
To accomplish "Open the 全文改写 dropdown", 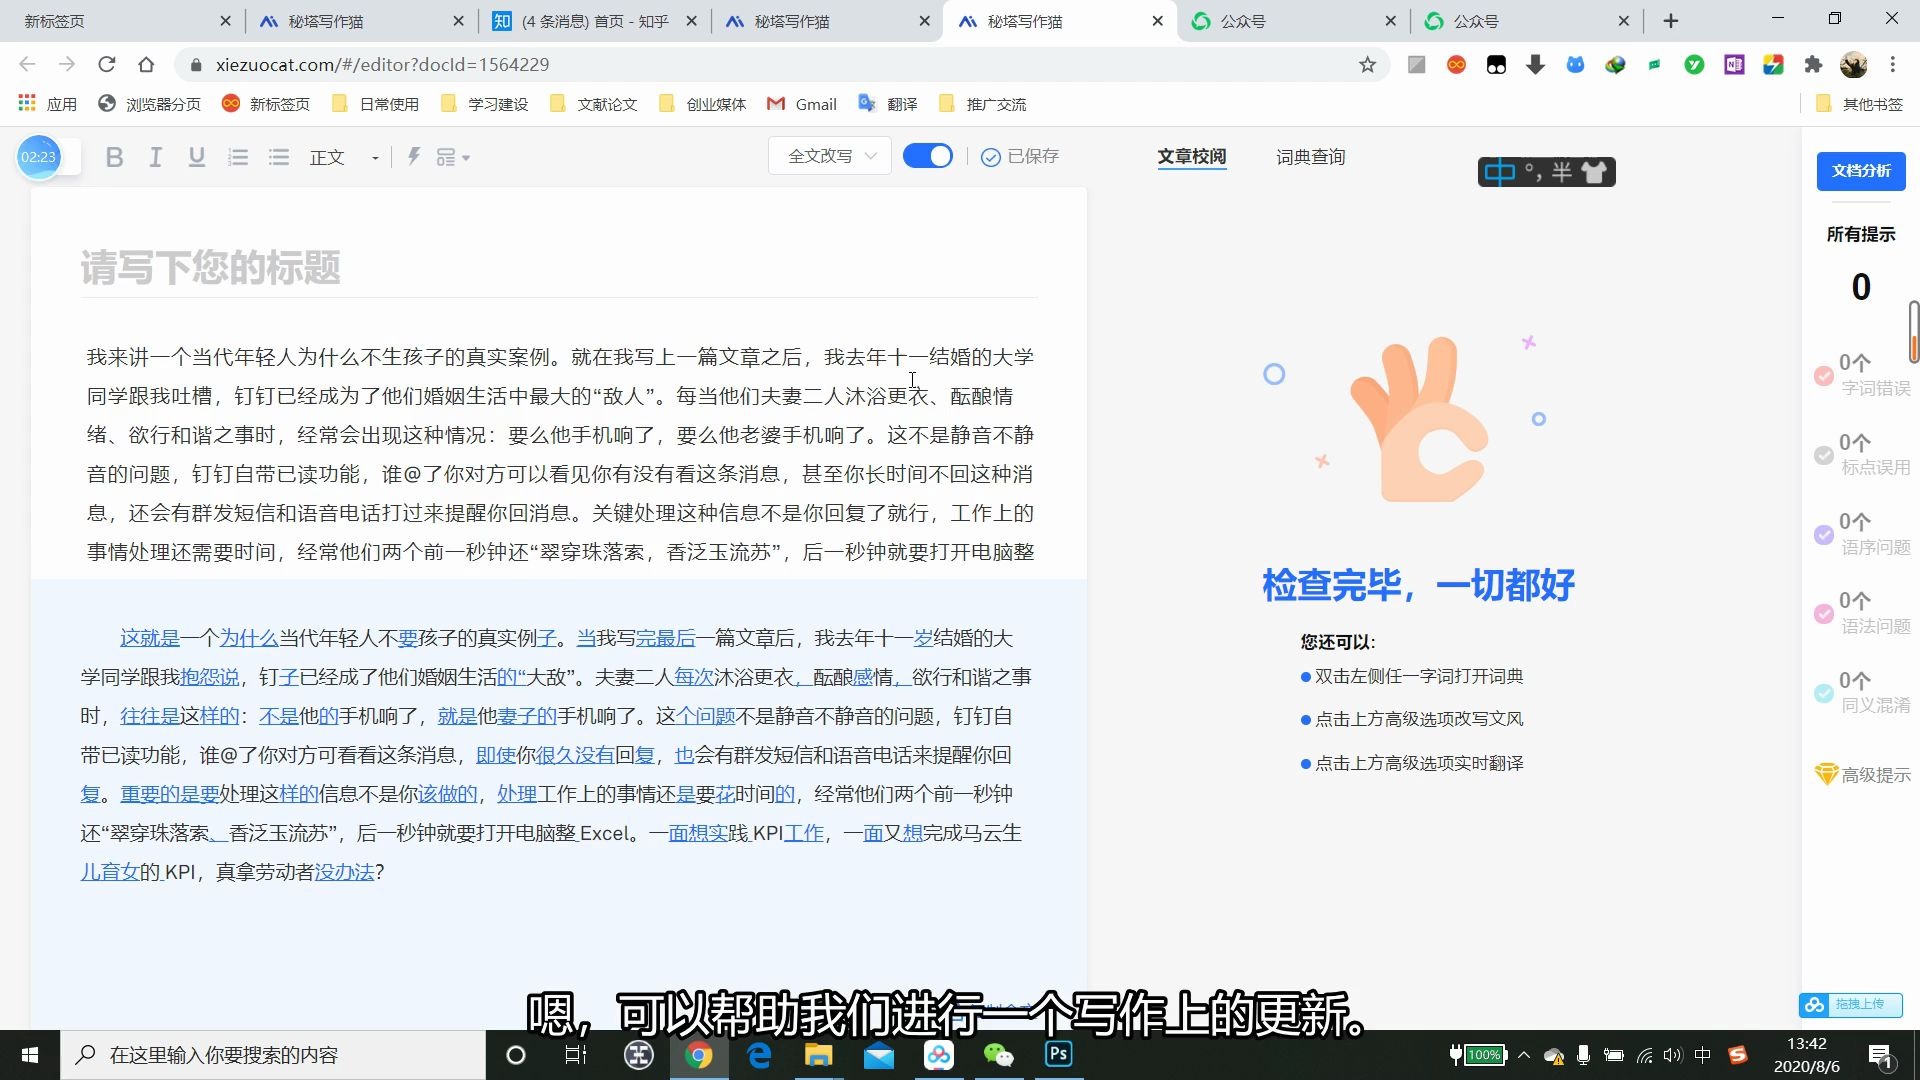I will 830,156.
